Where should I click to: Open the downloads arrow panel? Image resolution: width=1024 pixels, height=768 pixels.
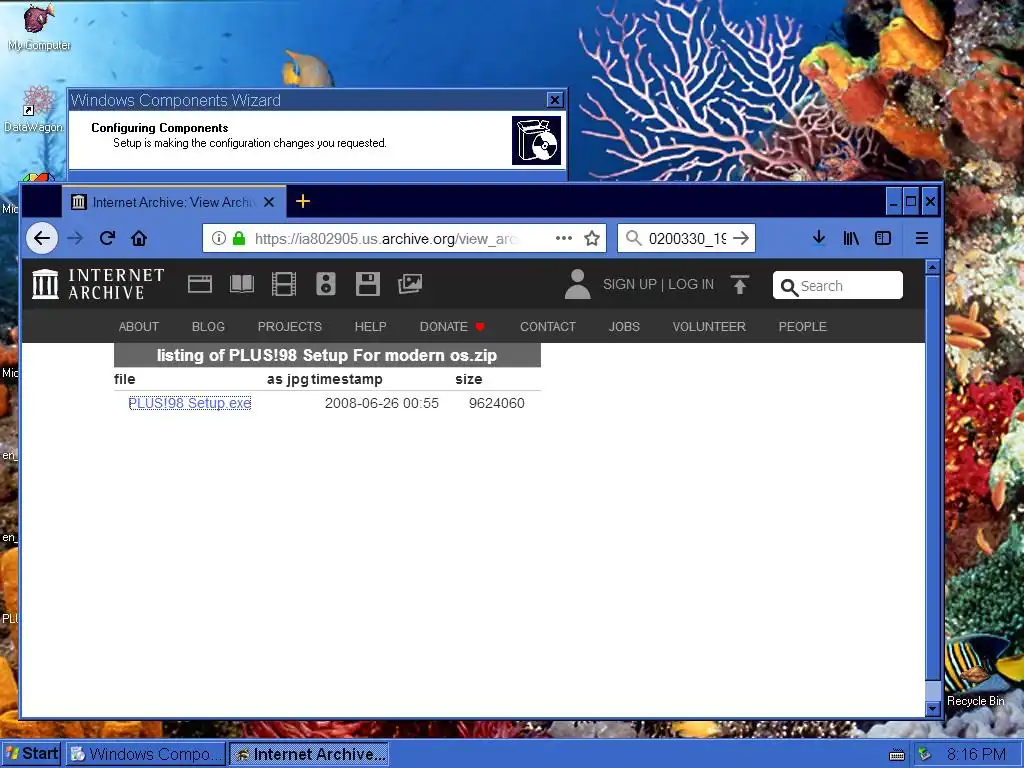[819, 238]
